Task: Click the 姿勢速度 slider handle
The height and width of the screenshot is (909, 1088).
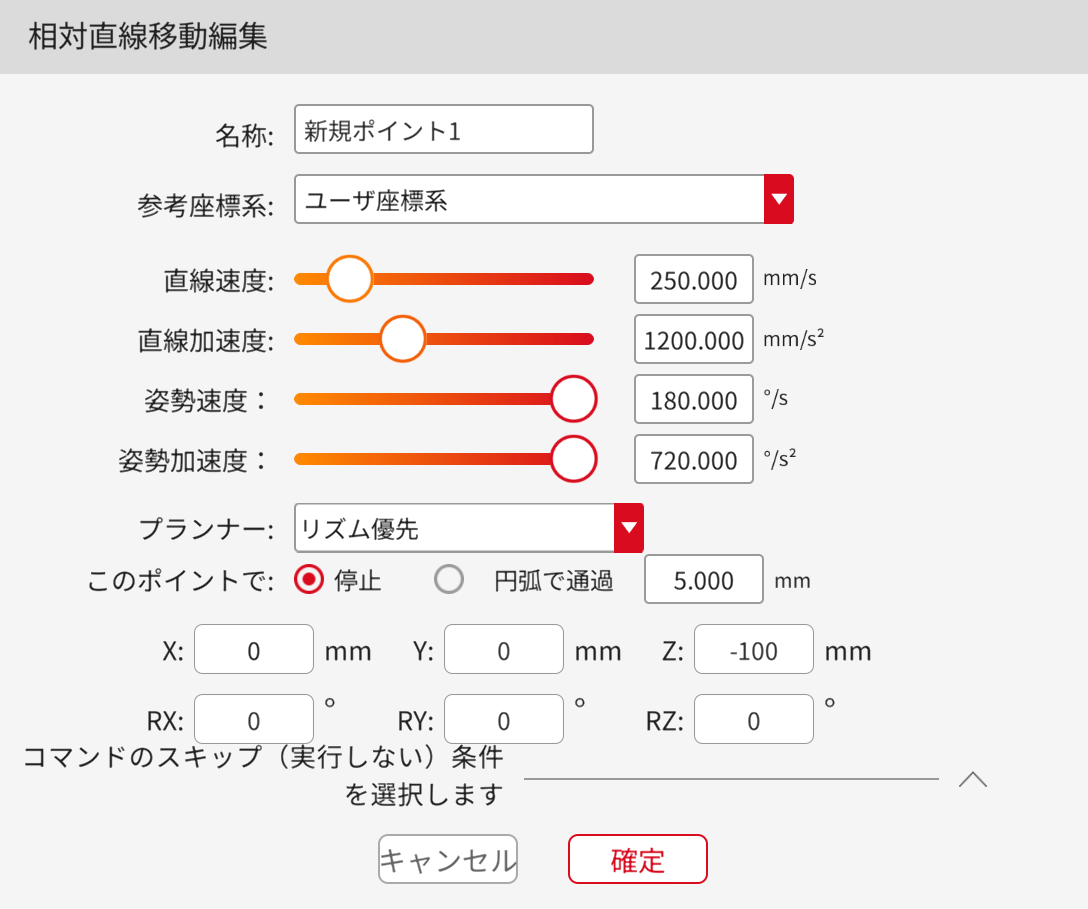Action: point(574,400)
